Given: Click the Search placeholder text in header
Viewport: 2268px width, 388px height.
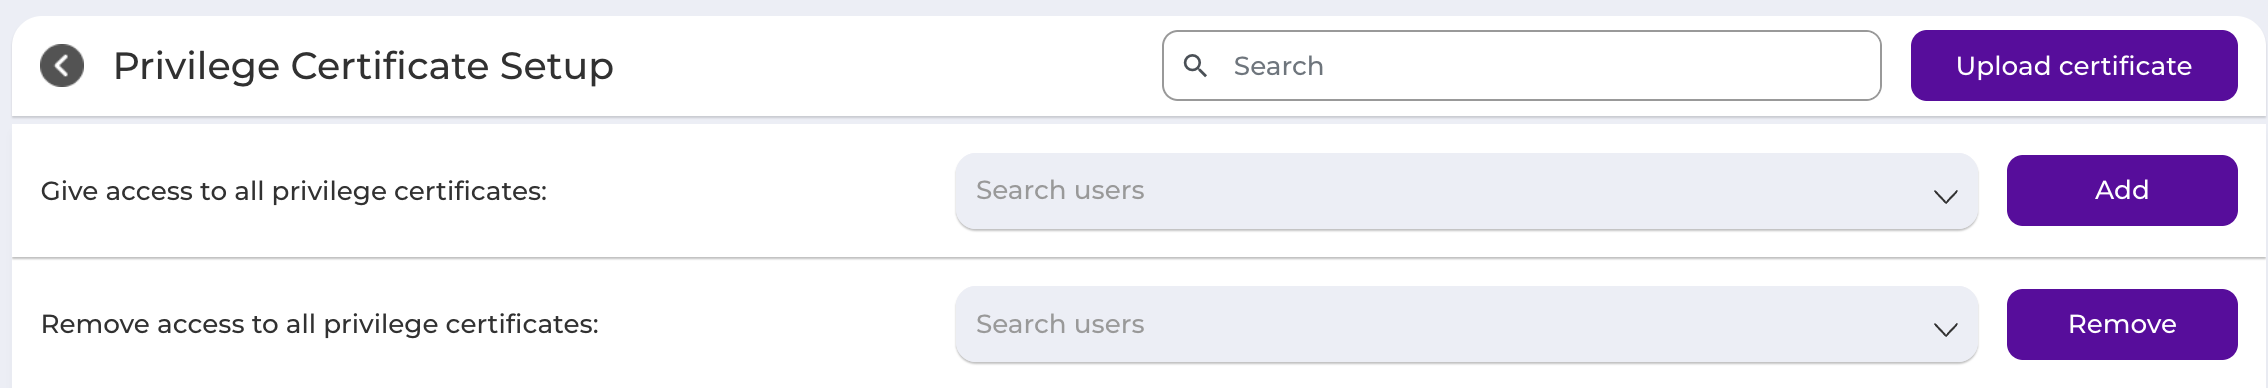Looking at the screenshot, I should [1278, 66].
